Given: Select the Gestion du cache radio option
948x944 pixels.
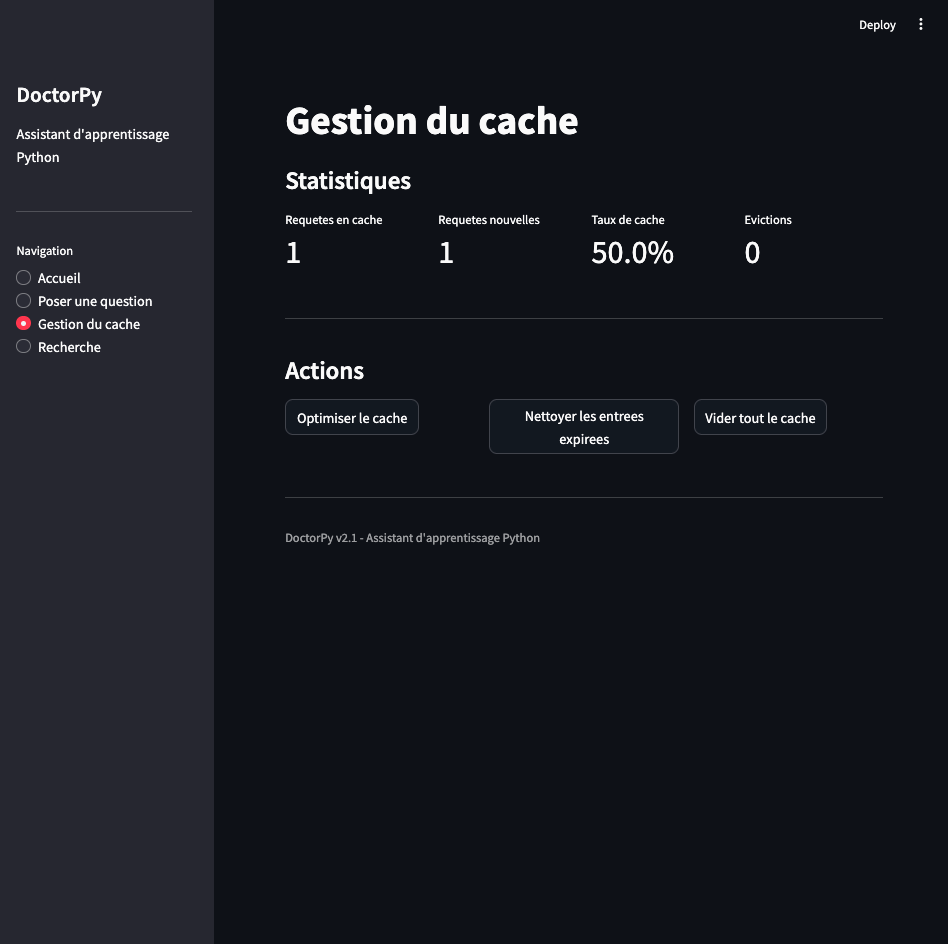Looking at the screenshot, I should [x=78, y=324].
